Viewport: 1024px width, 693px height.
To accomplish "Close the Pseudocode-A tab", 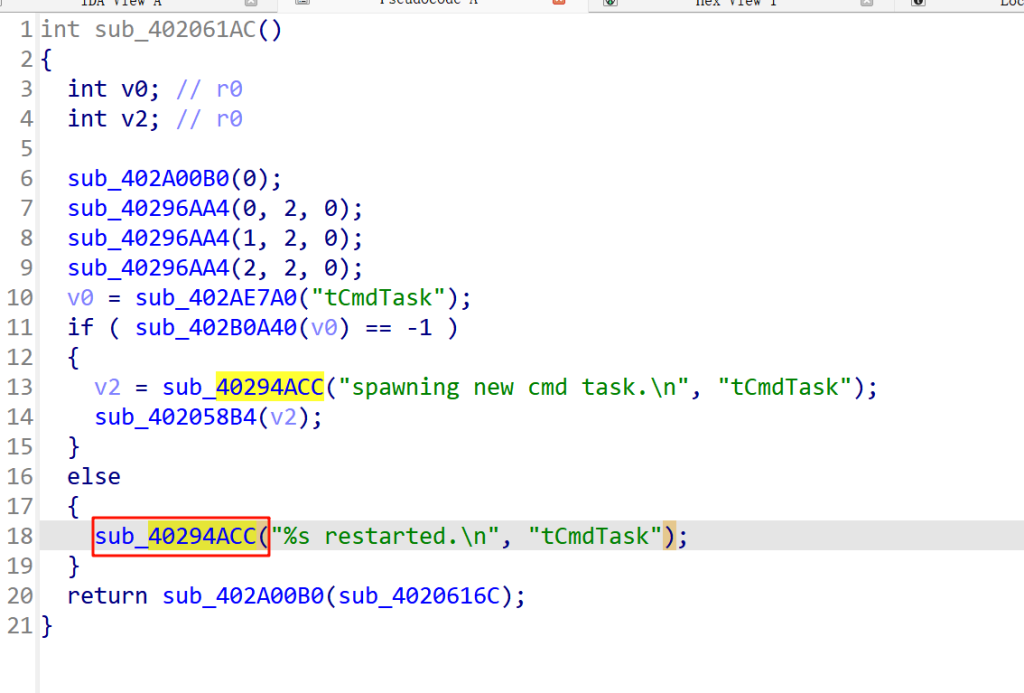I will 559,3.
